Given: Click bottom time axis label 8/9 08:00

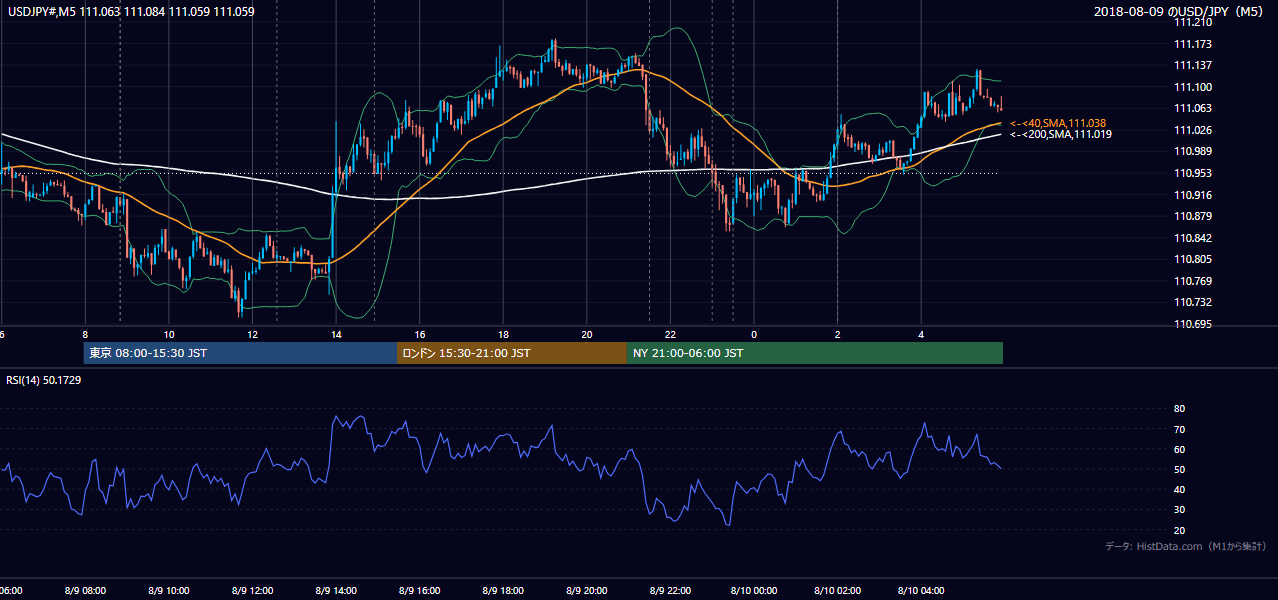Looking at the screenshot, I should click(x=85, y=591).
